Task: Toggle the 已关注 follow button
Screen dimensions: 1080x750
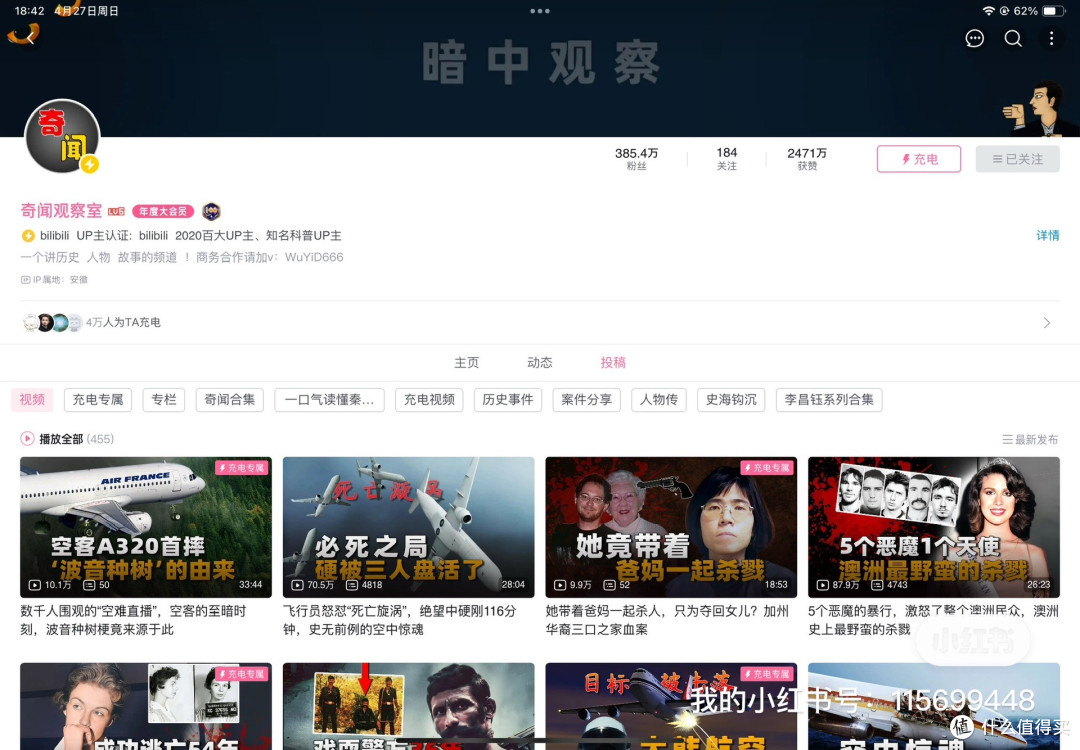Action: pos(1017,159)
